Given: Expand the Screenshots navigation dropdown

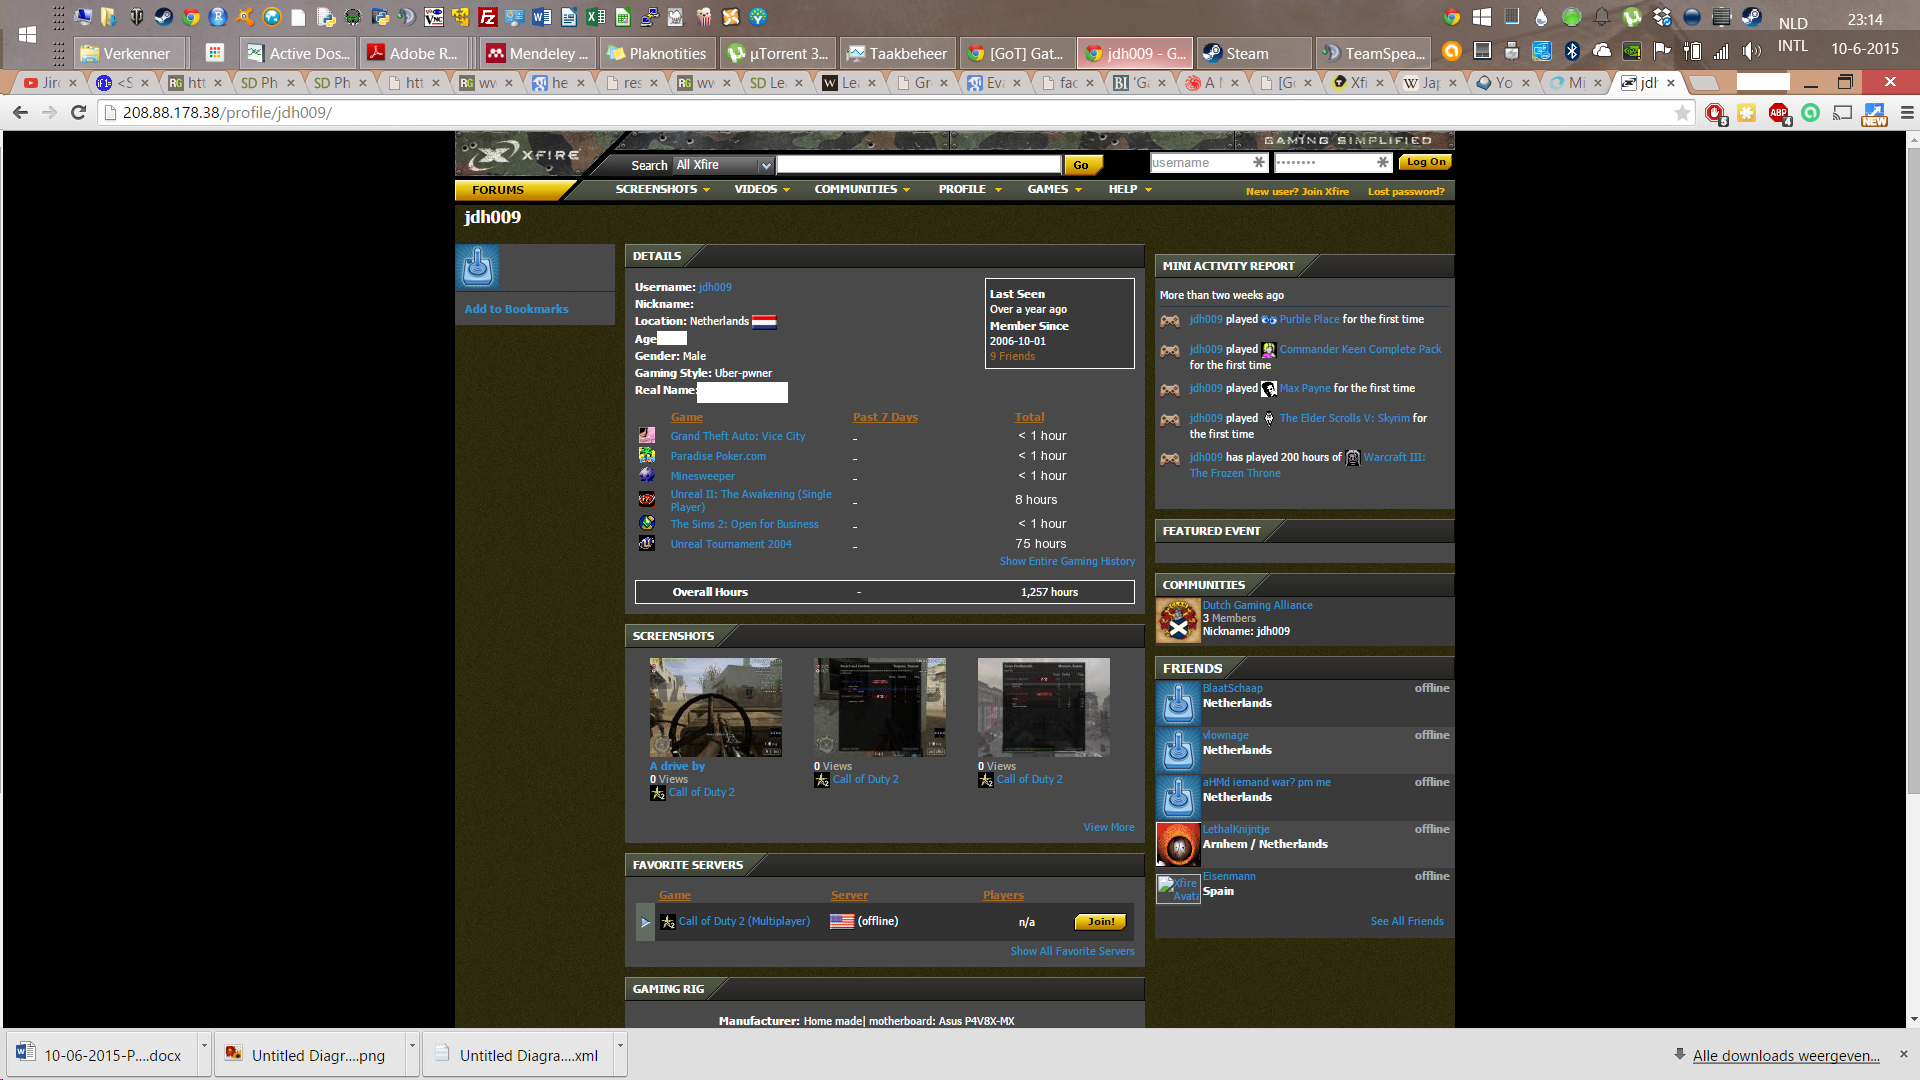Looking at the screenshot, I should click(x=662, y=189).
